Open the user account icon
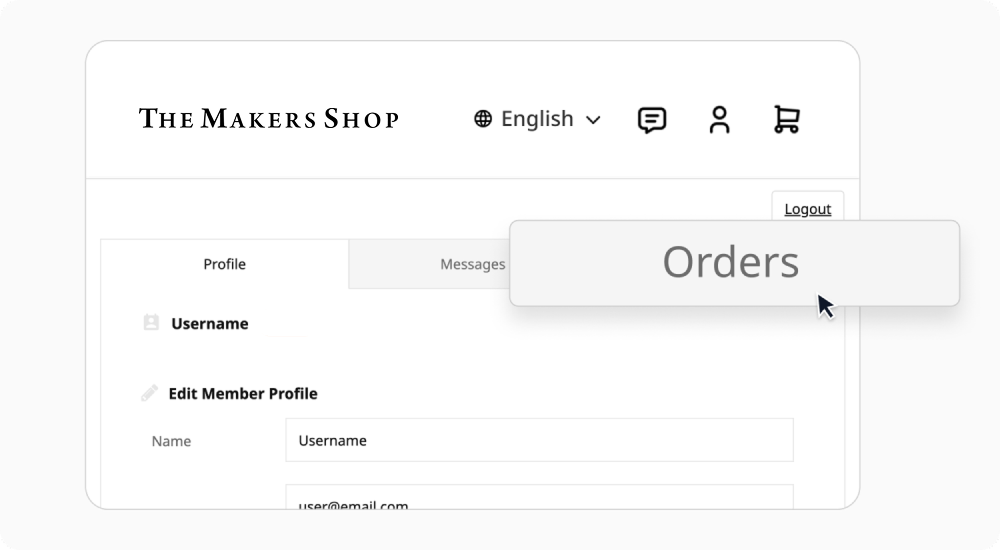The image size is (1000, 550). [719, 120]
